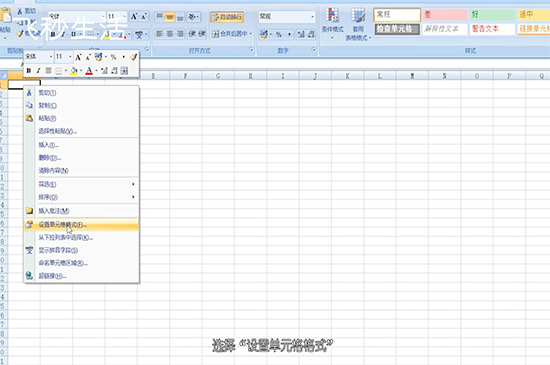The height and width of the screenshot is (365, 550).
Task: Select Format Cells (设置单元格格式) in context menu
Action: coord(82,225)
